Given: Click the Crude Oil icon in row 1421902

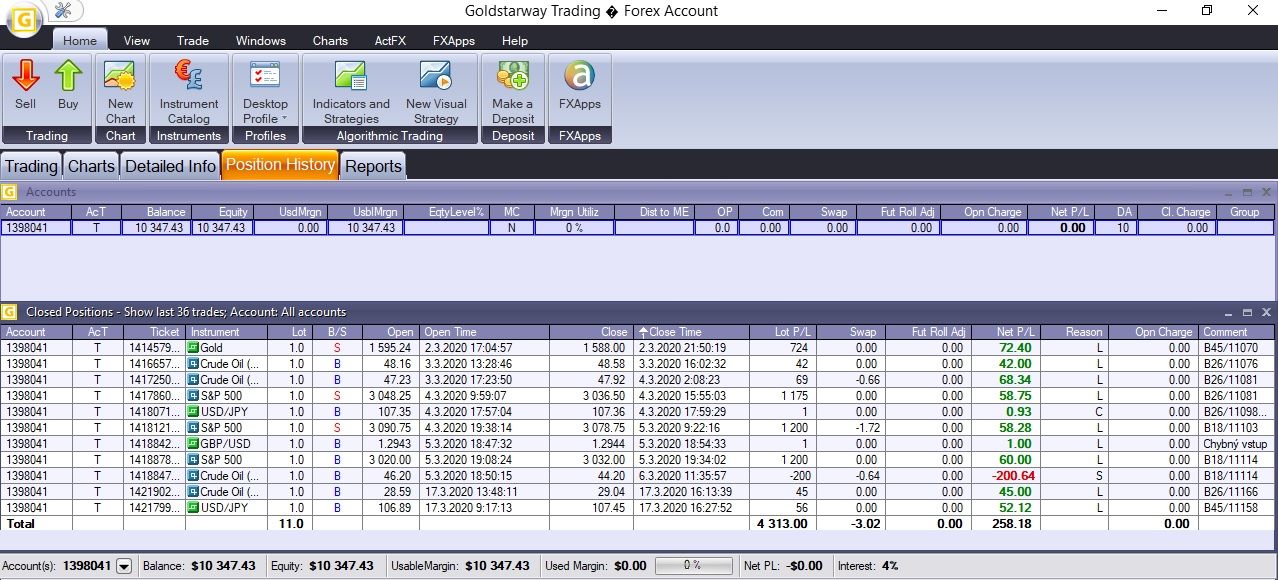Looking at the screenshot, I should (194, 492).
